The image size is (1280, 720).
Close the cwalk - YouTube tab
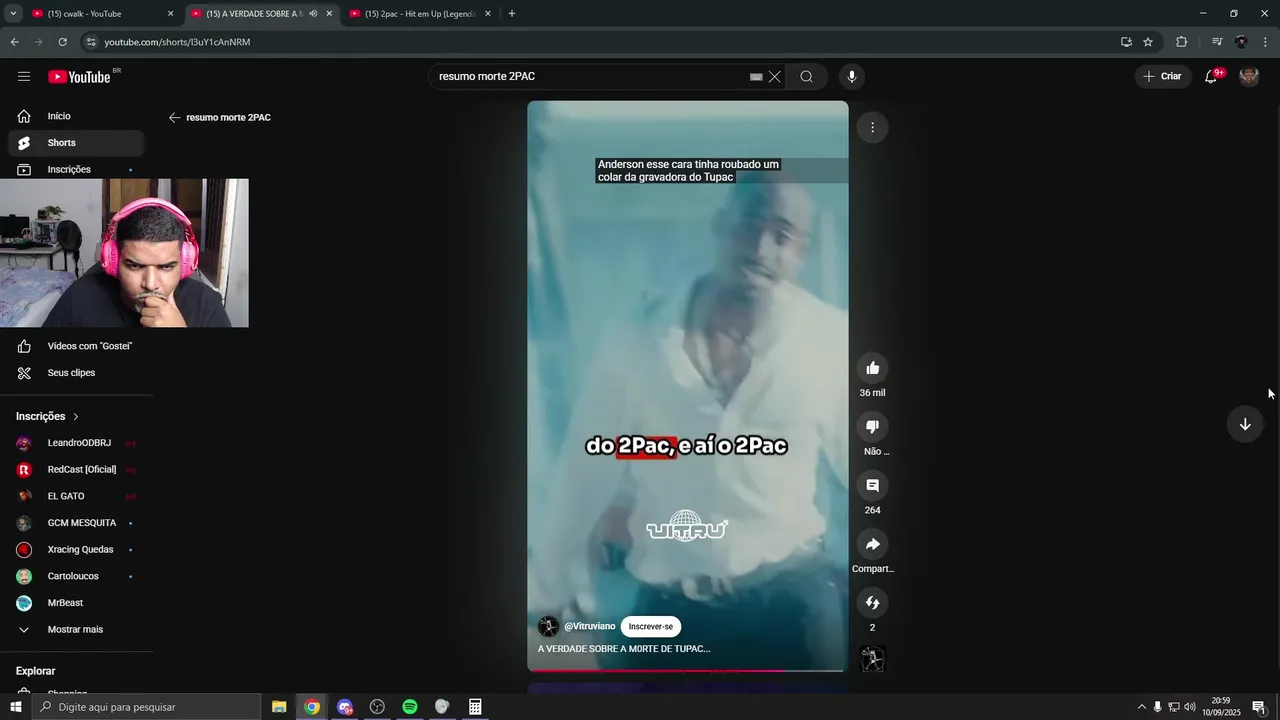(170, 14)
